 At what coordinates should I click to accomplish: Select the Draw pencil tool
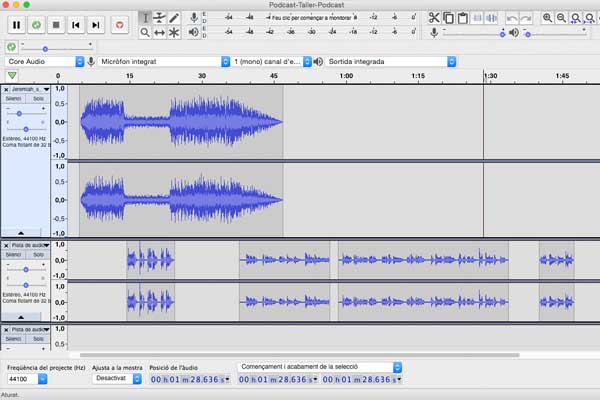[174, 18]
